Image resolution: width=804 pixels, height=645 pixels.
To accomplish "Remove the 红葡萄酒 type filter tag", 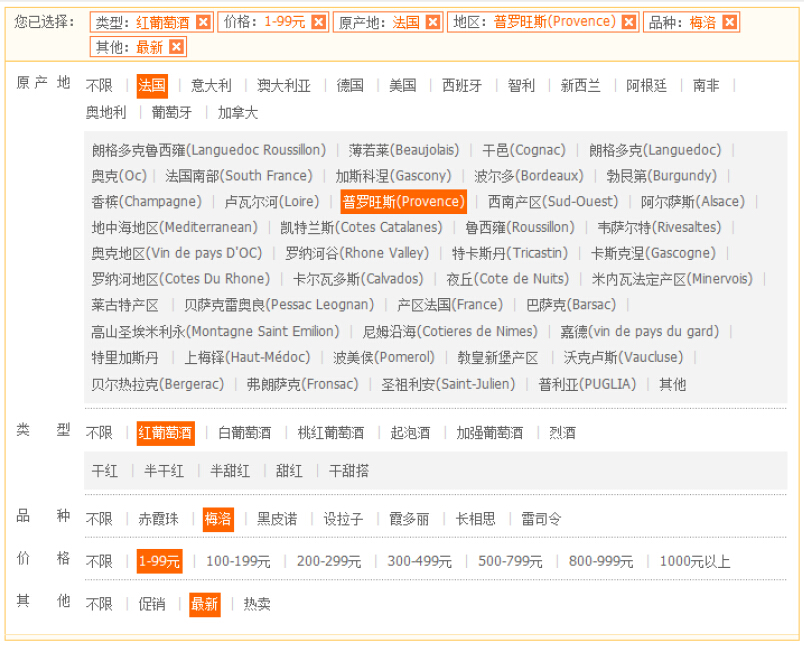I will tap(205, 21).
